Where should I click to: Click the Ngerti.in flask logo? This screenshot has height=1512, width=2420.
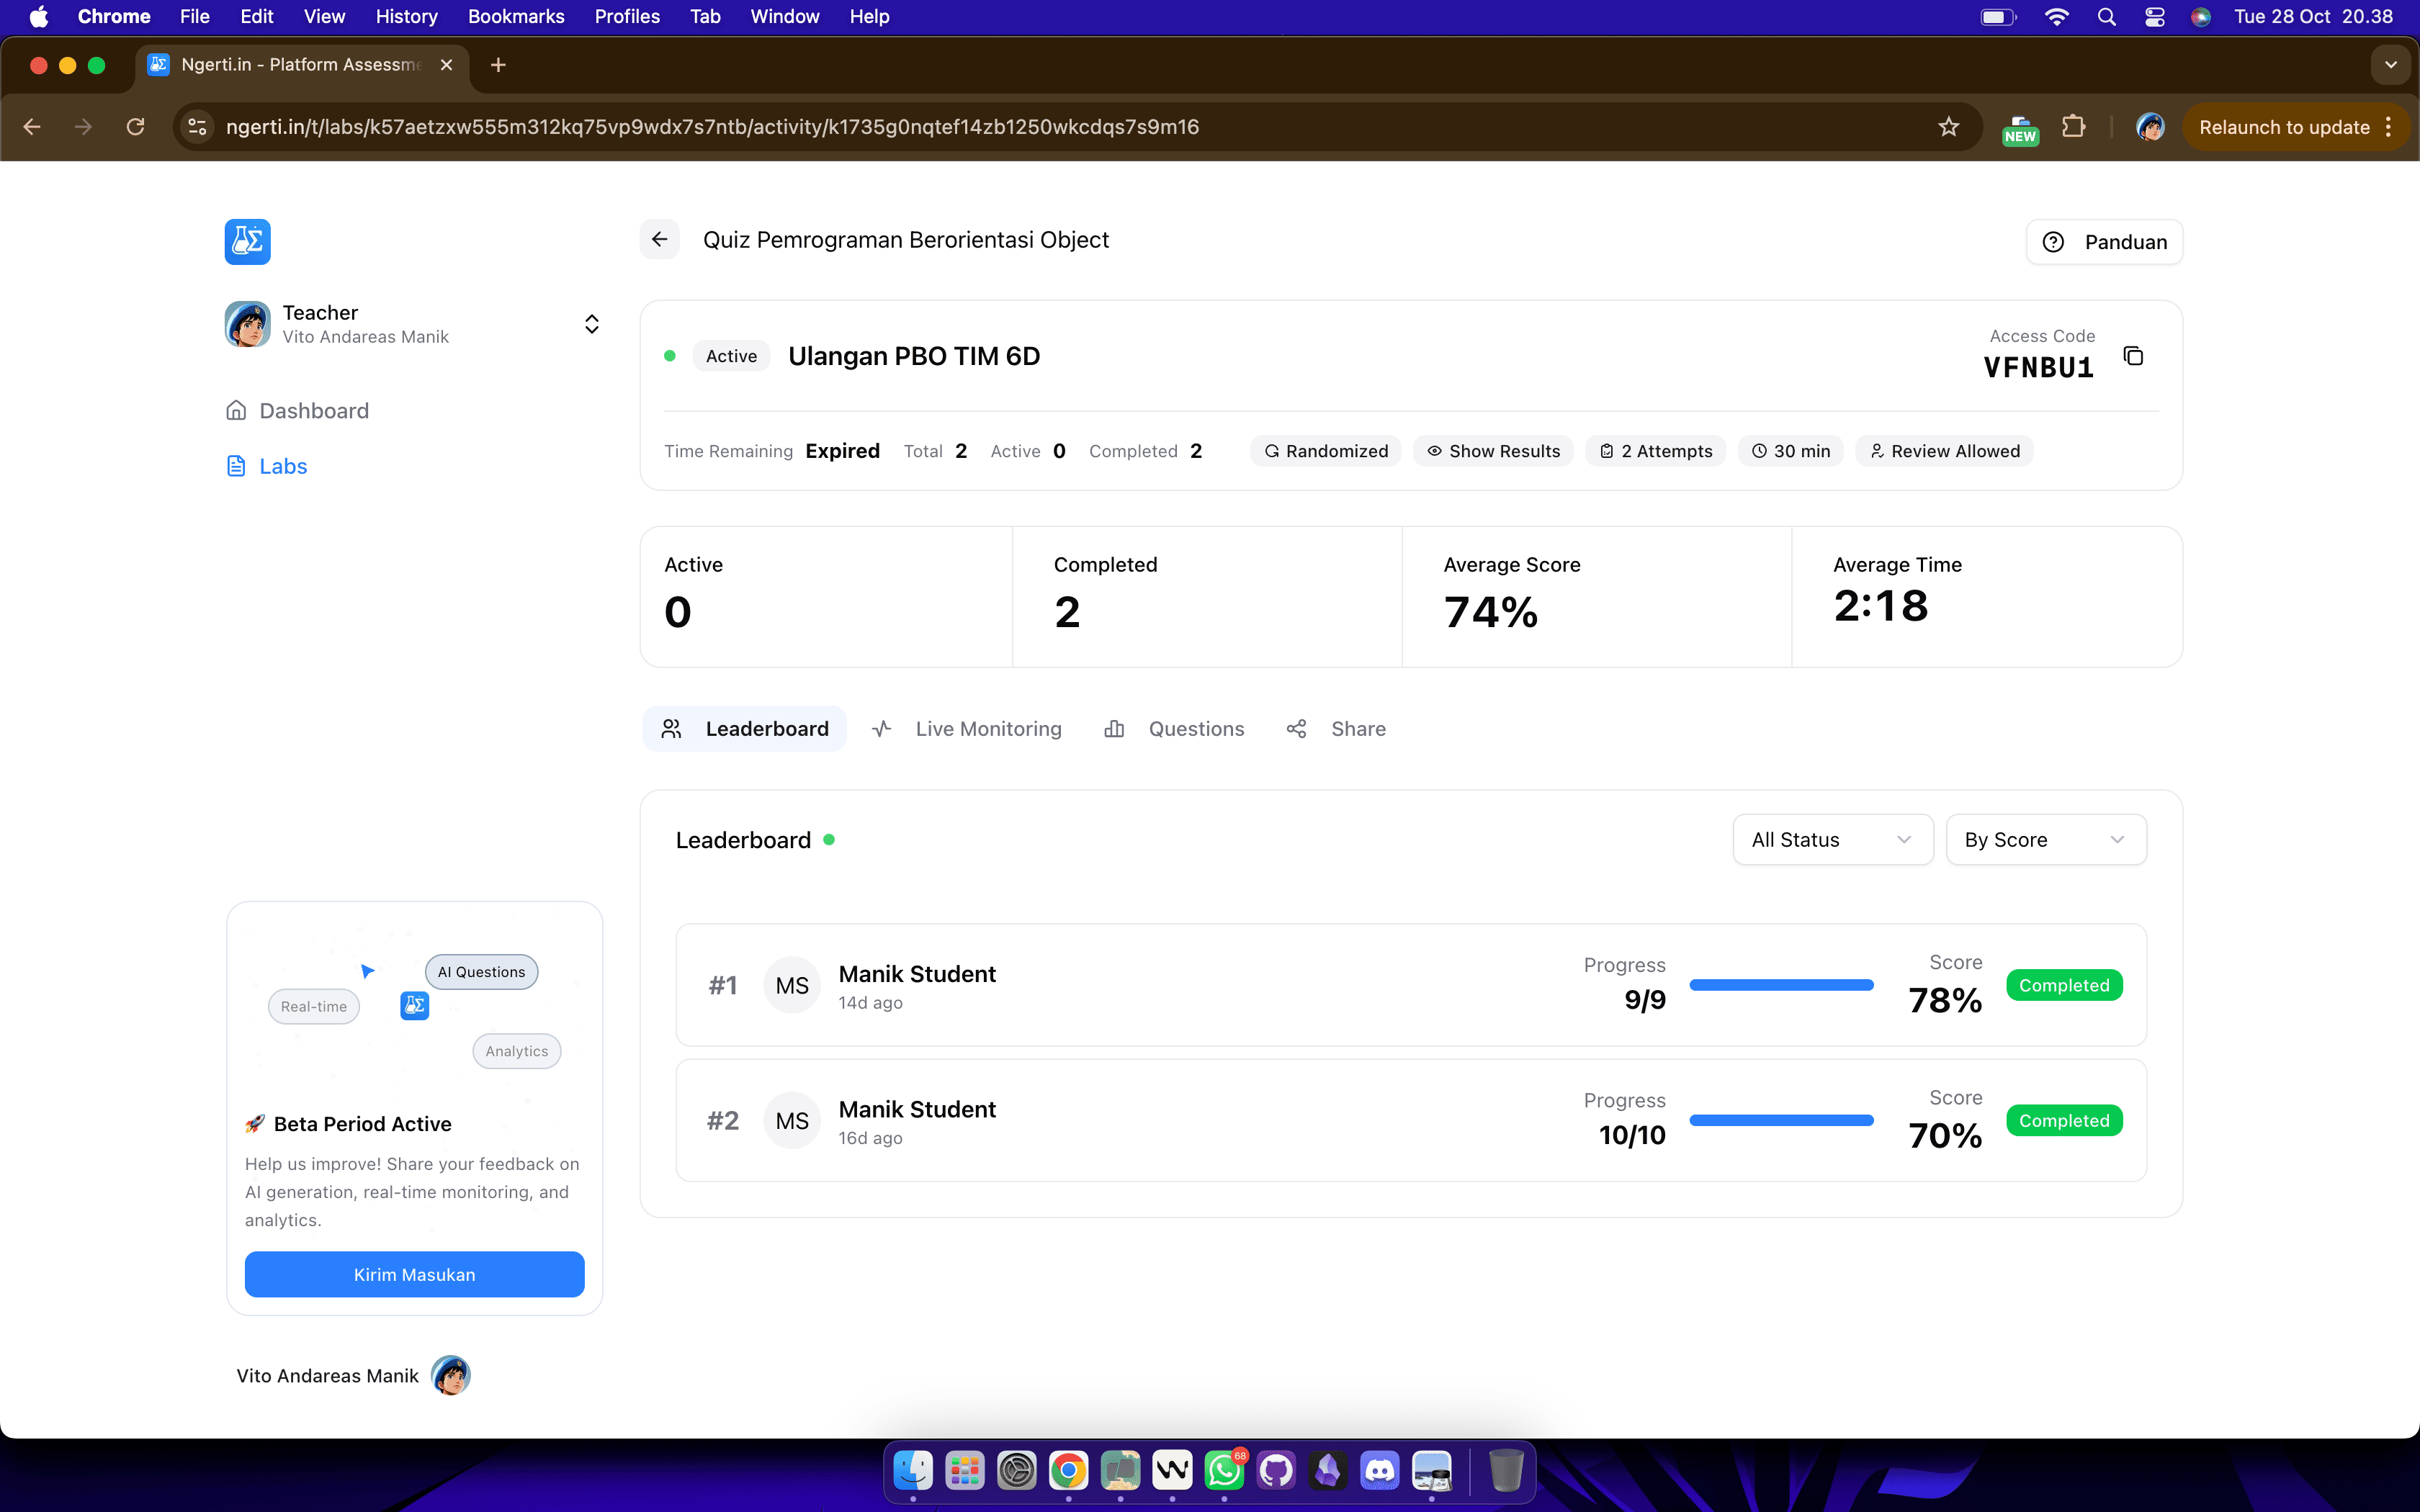pyautogui.click(x=247, y=241)
